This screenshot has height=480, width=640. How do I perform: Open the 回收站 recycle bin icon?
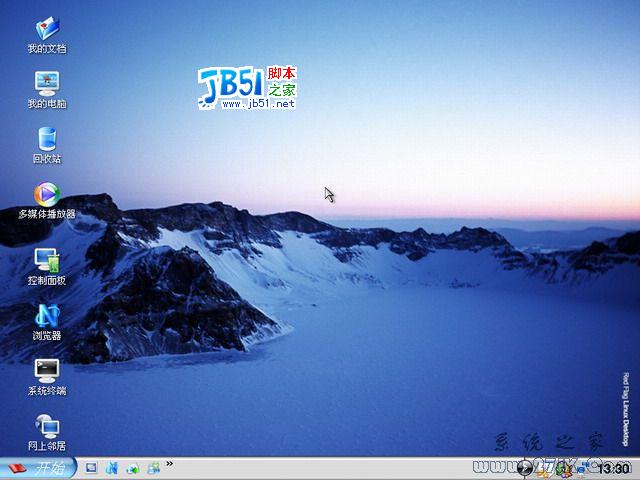[46, 140]
